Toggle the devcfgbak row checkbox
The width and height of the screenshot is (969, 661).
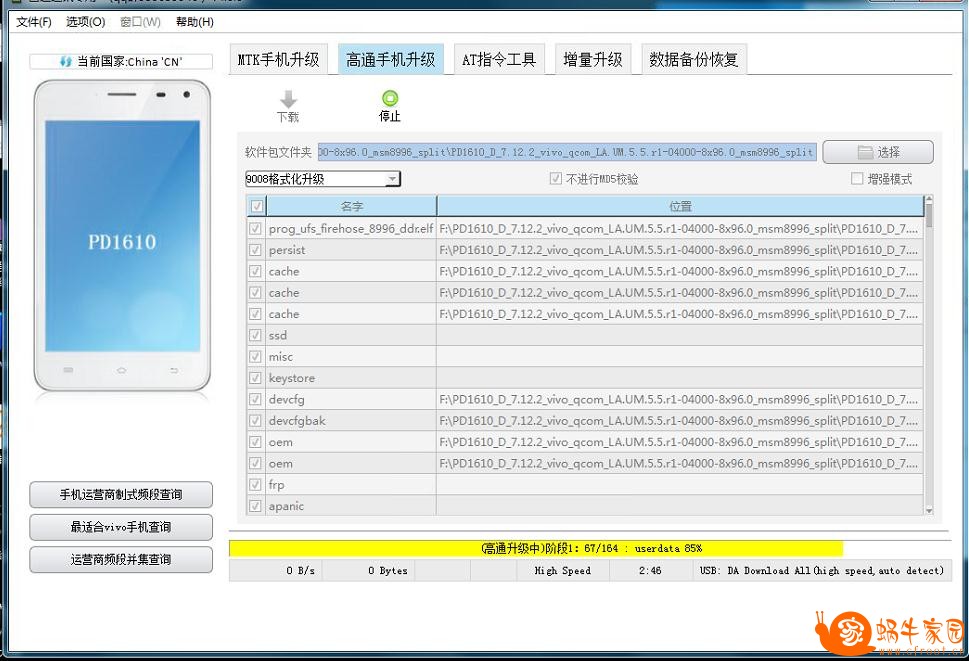(255, 421)
